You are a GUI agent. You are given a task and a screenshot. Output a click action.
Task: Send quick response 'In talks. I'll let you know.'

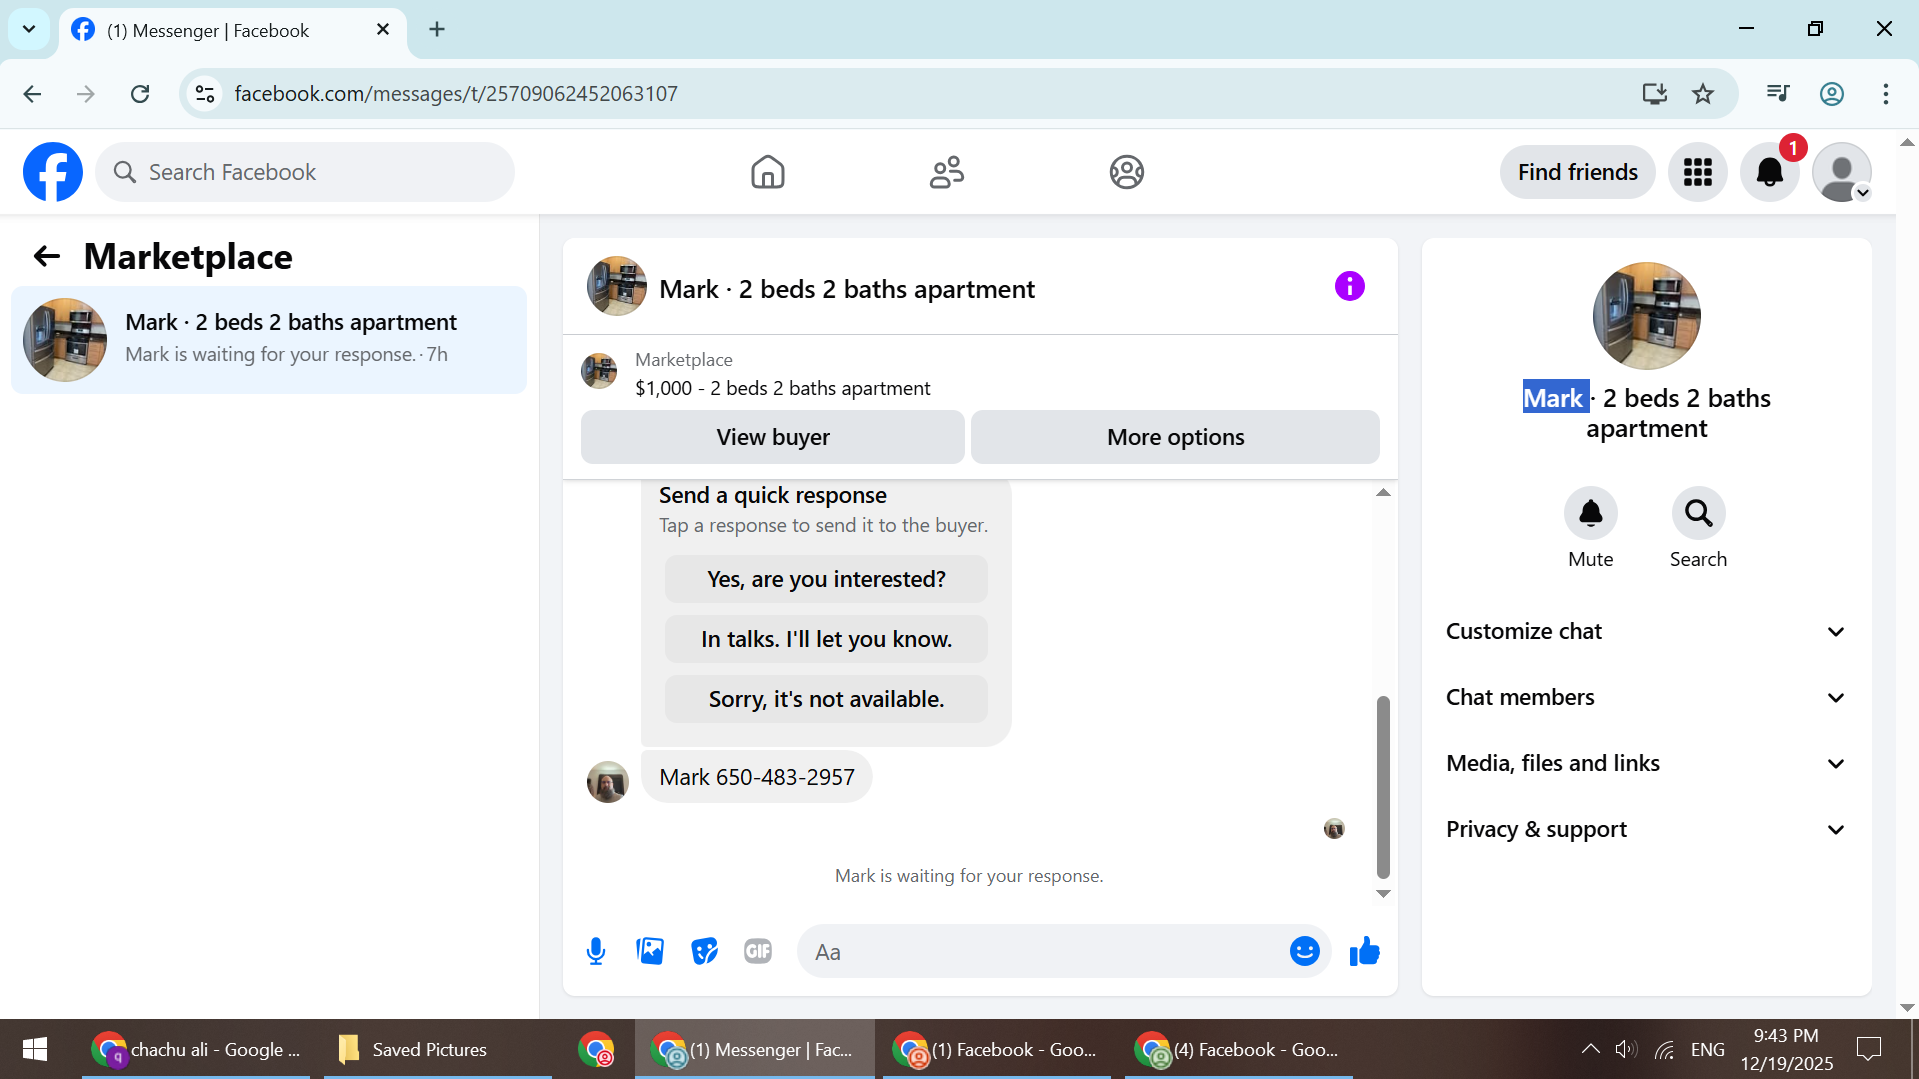[x=826, y=639]
